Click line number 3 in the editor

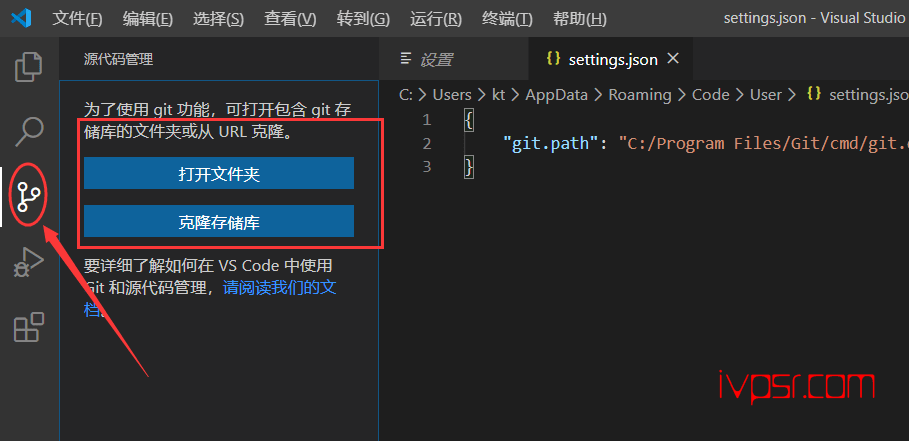coord(427,167)
